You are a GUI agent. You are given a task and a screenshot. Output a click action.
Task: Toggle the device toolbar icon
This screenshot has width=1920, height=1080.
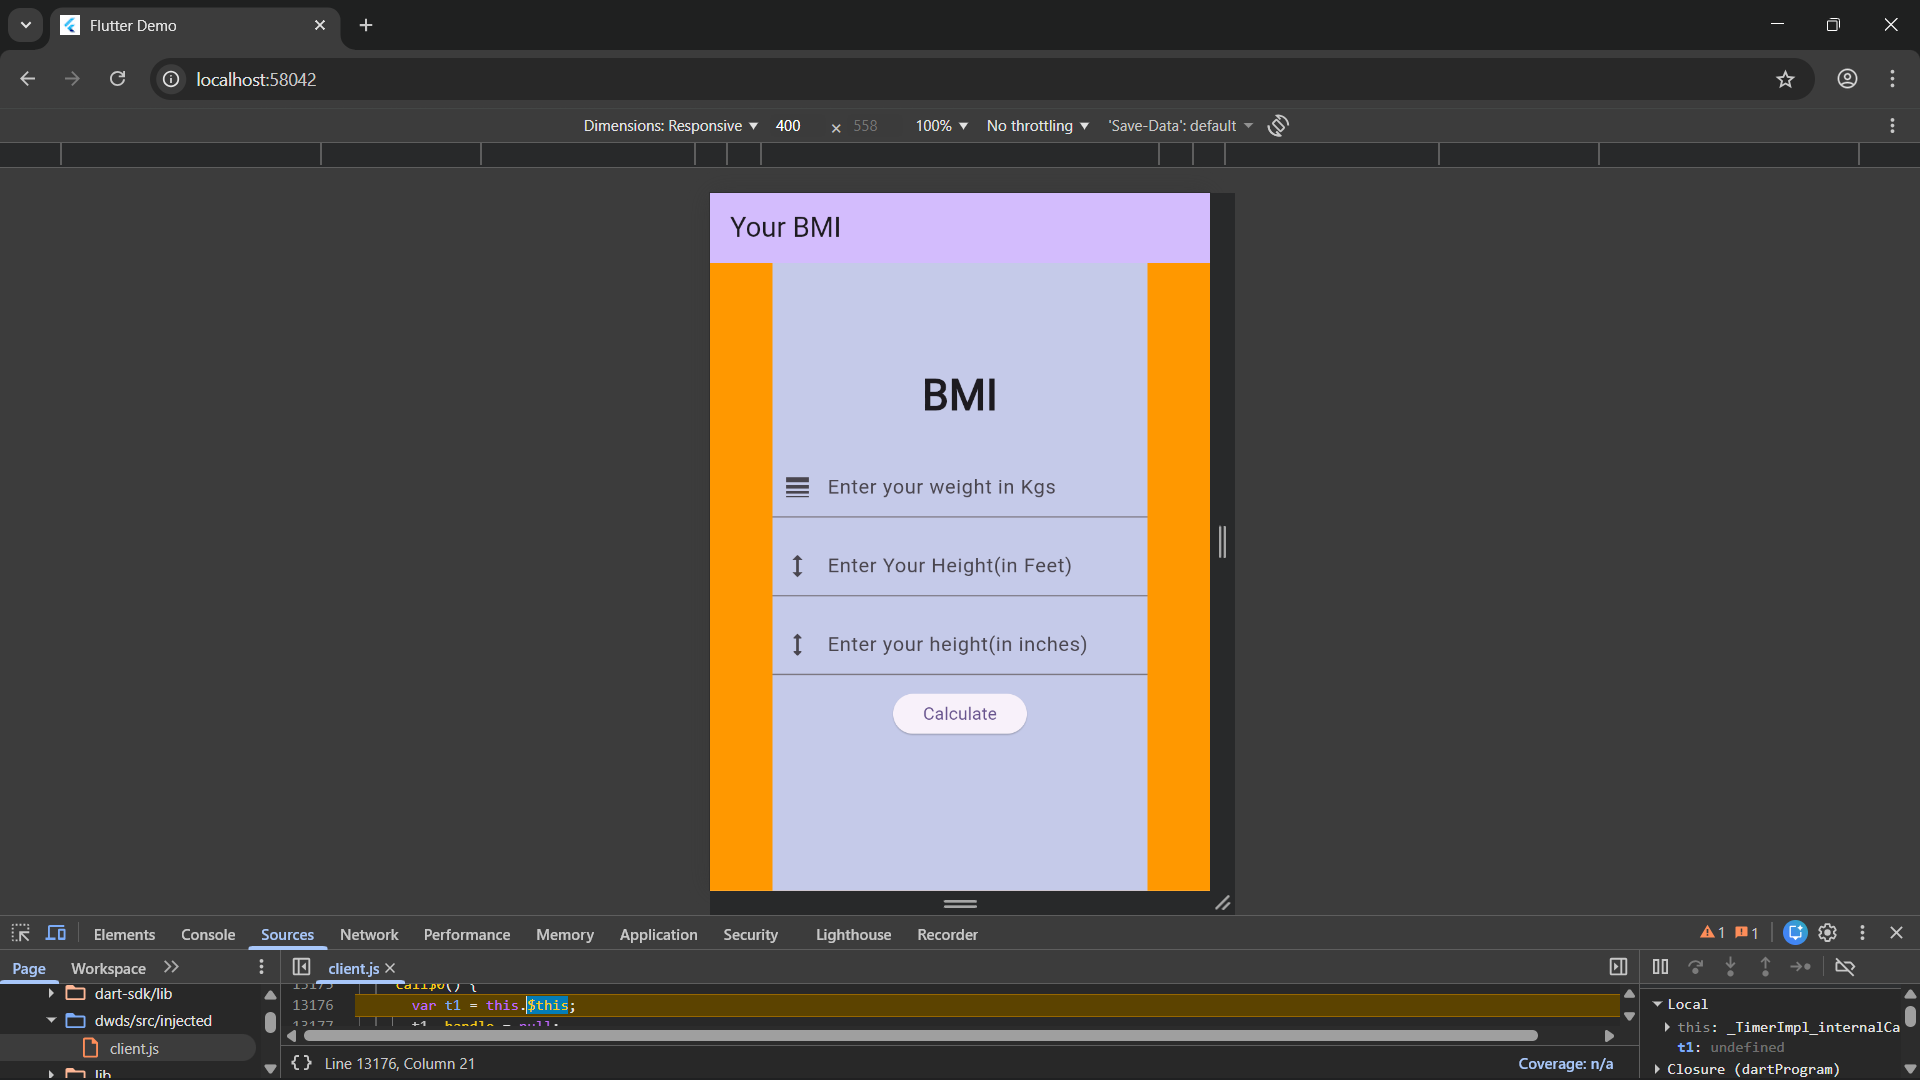pyautogui.click(x=56, y=933)
